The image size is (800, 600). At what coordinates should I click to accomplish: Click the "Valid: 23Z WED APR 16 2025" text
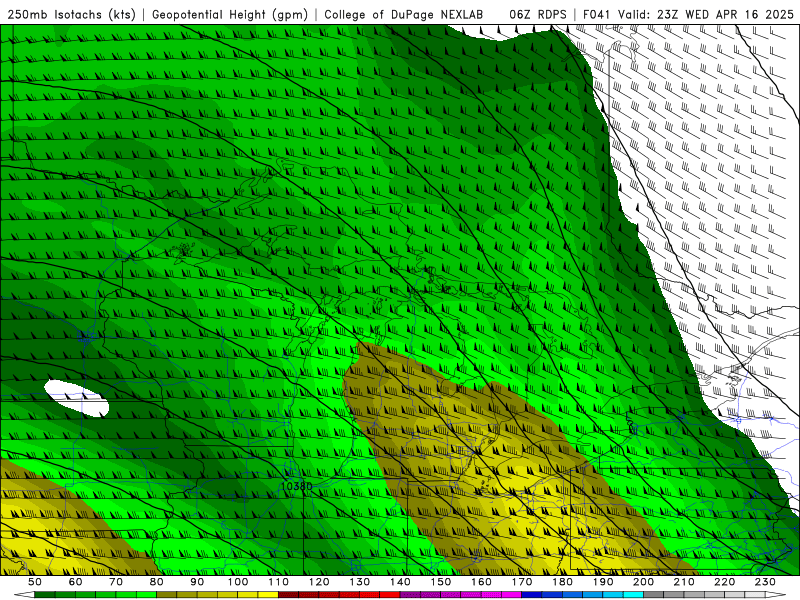[x=705, y=14]
